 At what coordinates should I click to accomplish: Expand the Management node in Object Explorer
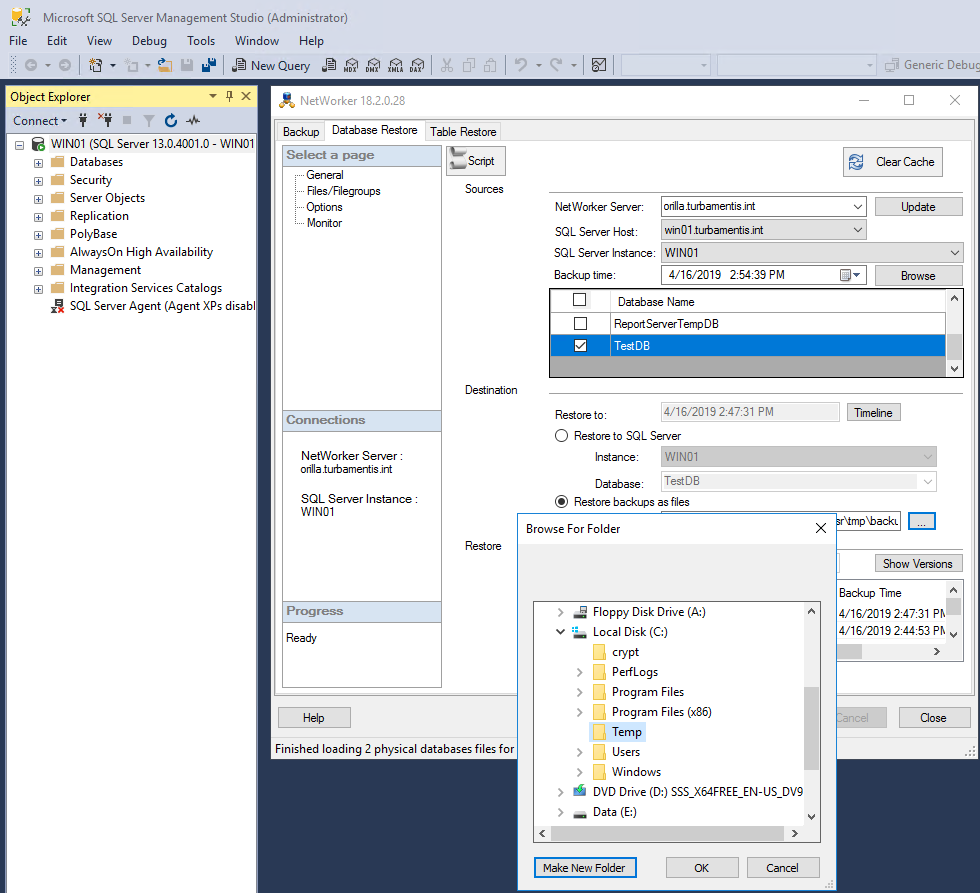(38, 271)
